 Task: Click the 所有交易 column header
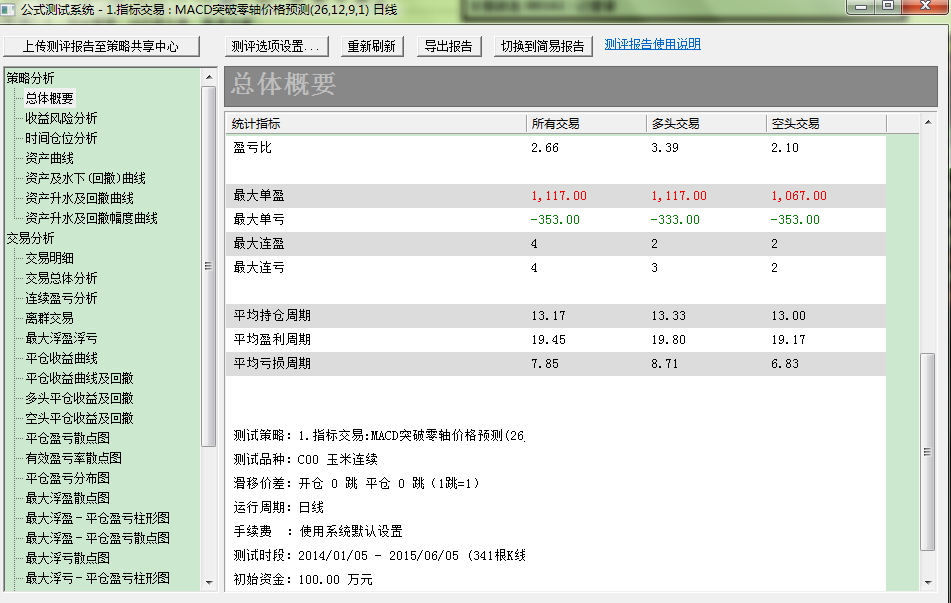[556, 124]
